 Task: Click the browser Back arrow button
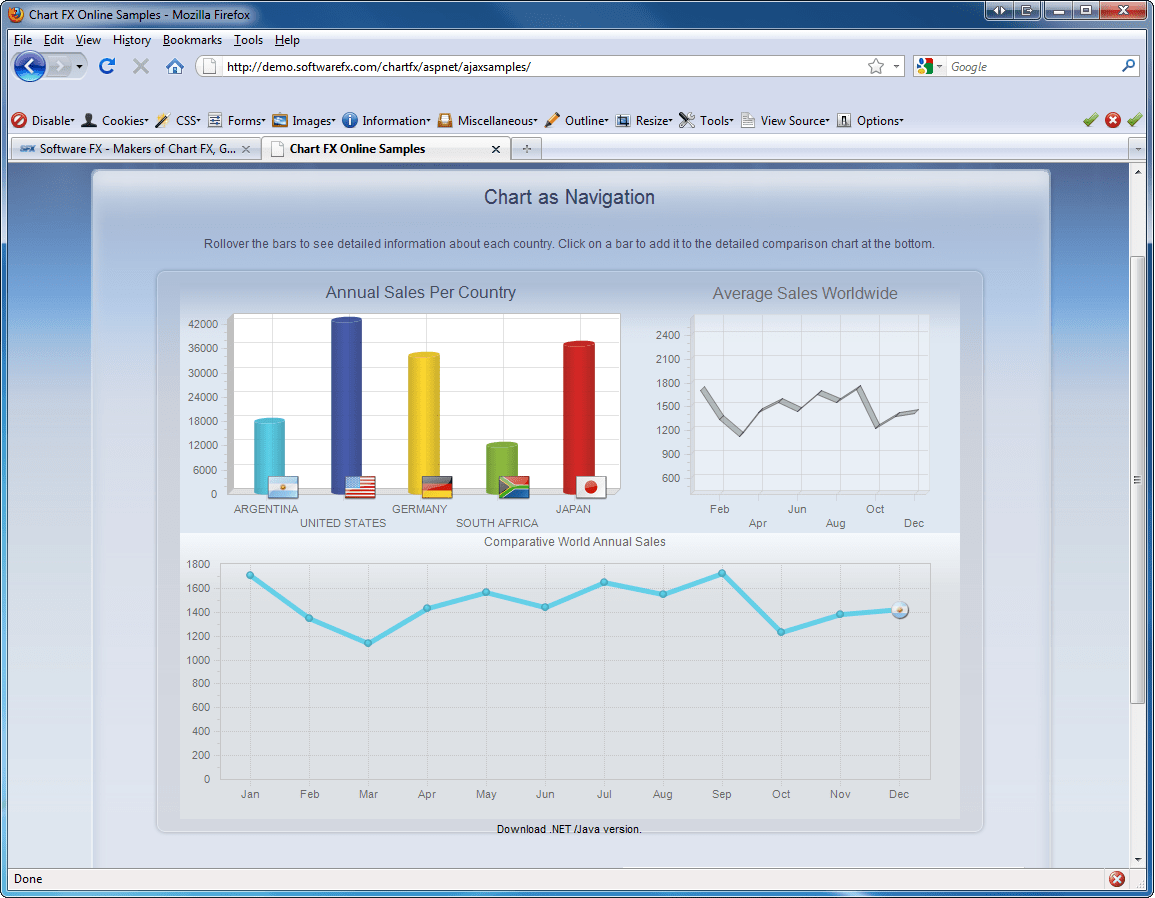31,66
